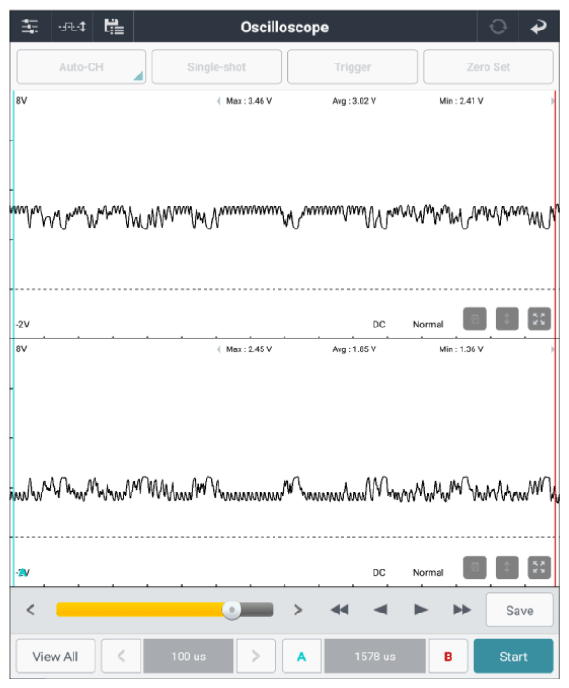Click the Zero Set button
This screenshot has width=569, height=688.
pos(488,67)
